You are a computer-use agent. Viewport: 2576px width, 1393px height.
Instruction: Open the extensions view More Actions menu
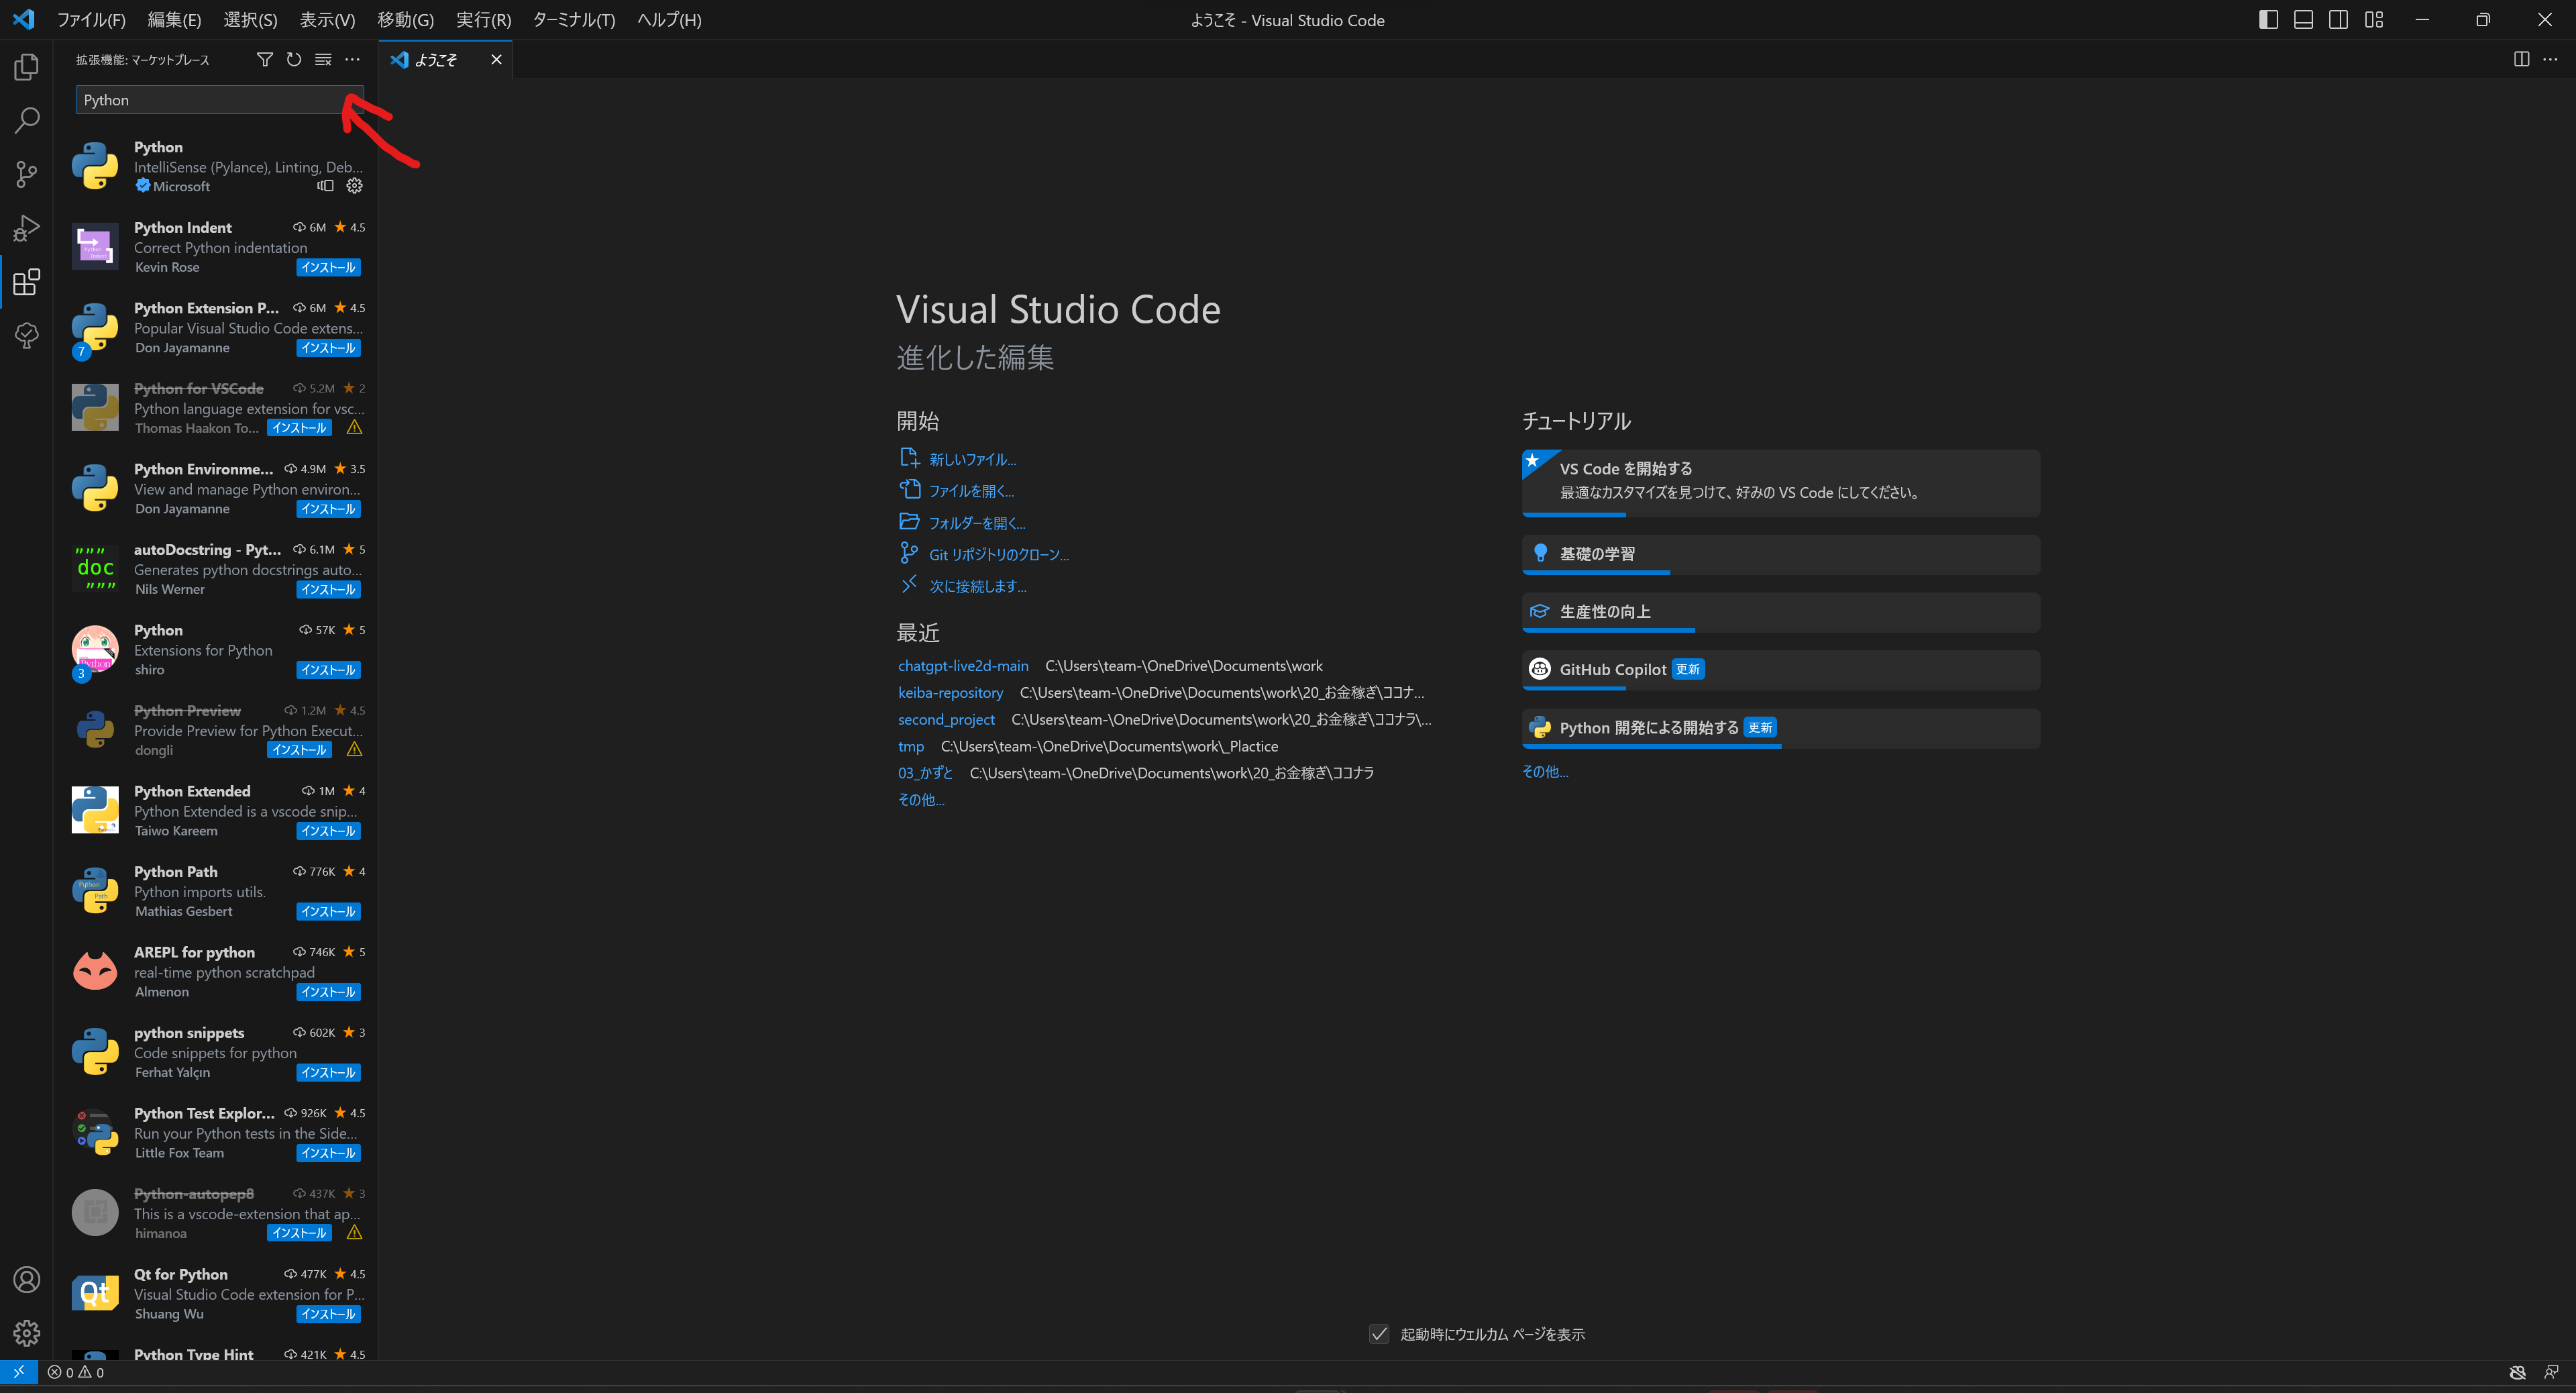(x=352, y=59)
